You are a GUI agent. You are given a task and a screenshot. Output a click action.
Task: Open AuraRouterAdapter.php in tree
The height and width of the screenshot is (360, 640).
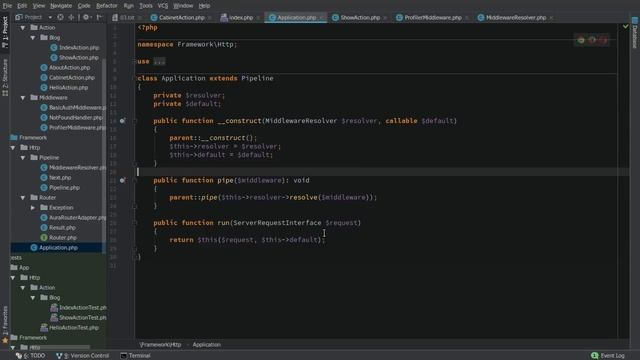(x=73, y=218)
